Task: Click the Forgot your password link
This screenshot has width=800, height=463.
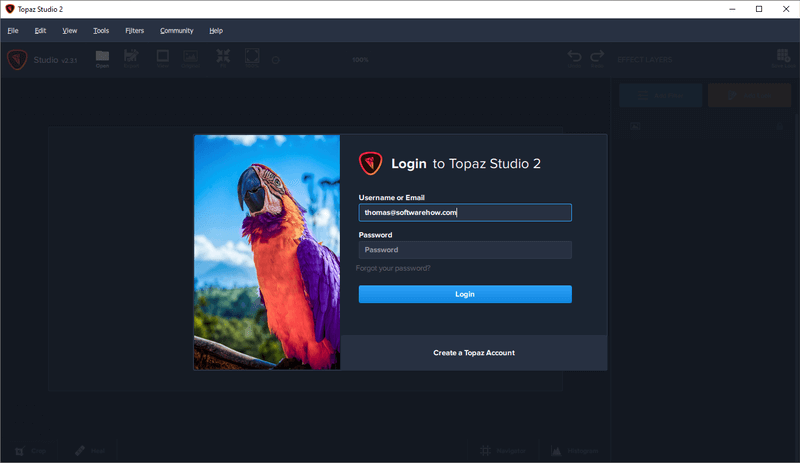Action: point(393,268)
